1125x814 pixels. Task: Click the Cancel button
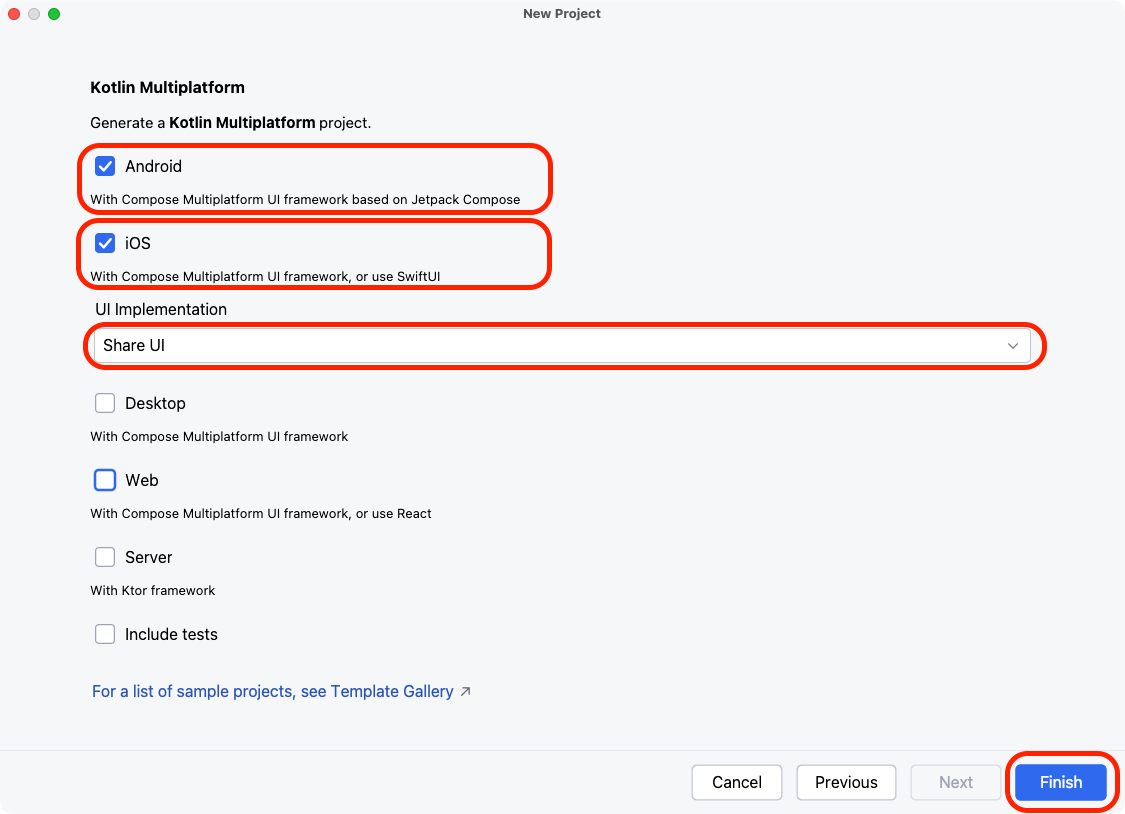737,782
